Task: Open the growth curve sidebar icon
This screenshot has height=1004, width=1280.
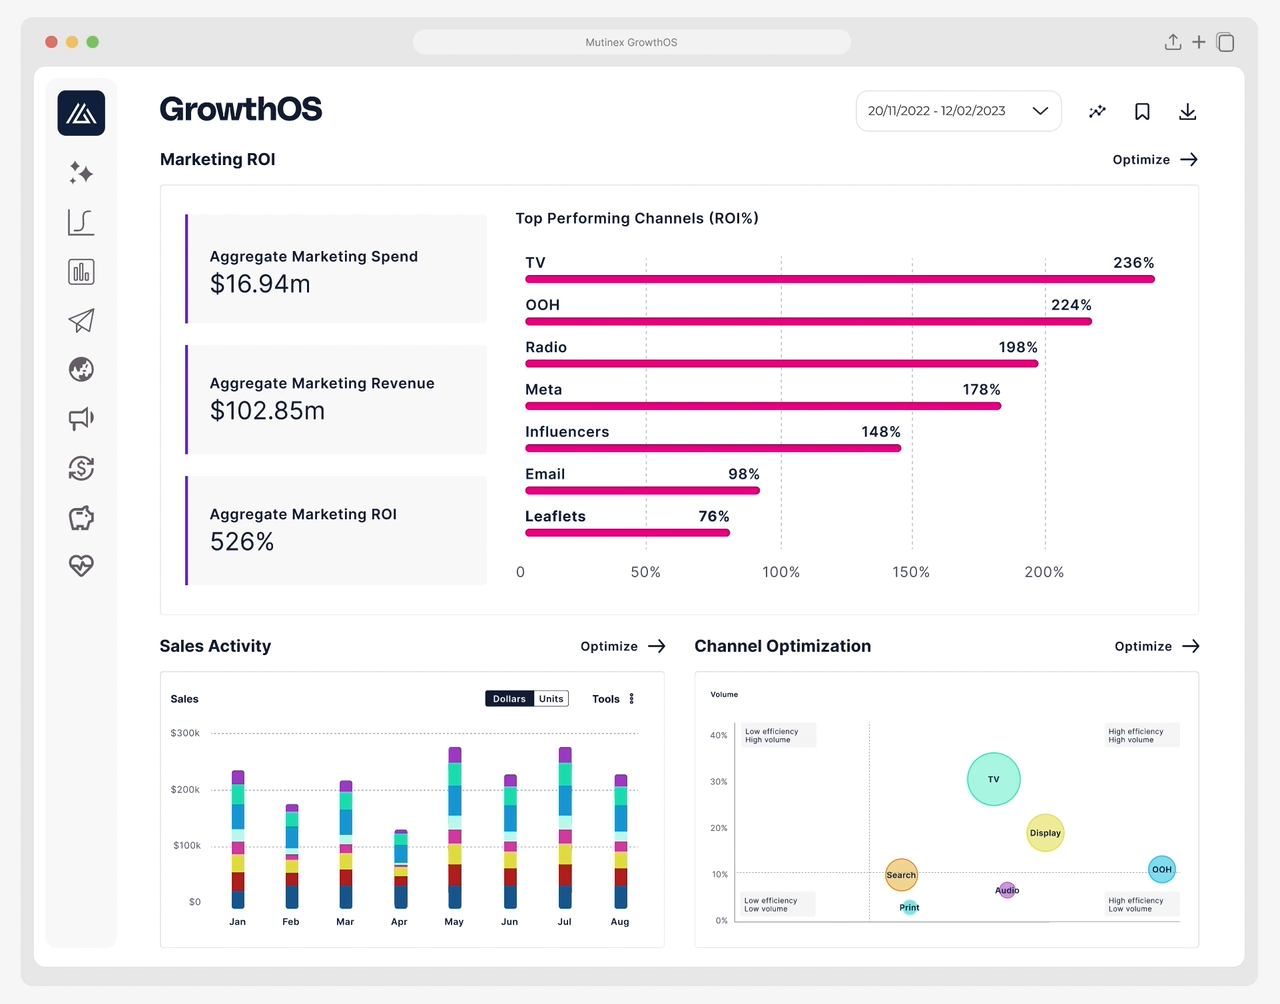Action: [x=81, y=222]
